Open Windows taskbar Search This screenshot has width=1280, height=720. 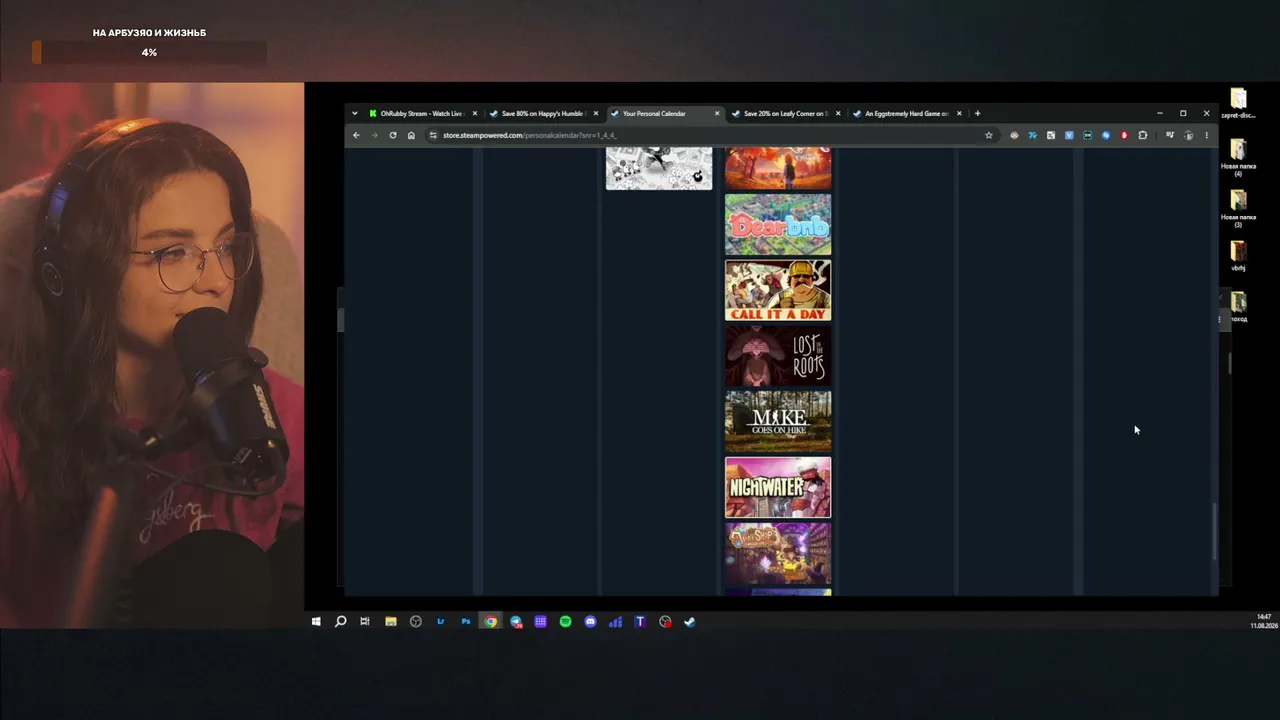pos(340,622)
